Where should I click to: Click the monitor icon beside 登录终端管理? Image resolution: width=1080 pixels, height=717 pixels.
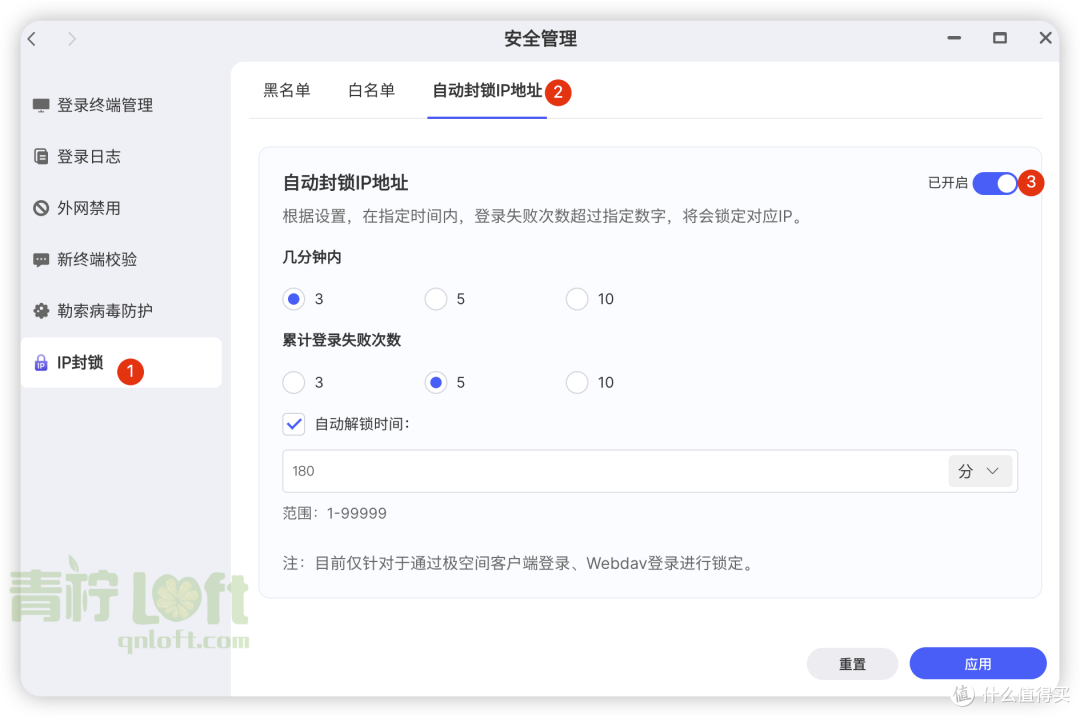[x=41, y=105]
